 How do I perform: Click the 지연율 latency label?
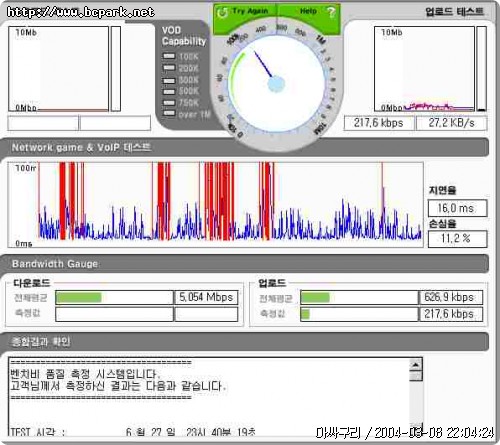(x=442, y=190)
